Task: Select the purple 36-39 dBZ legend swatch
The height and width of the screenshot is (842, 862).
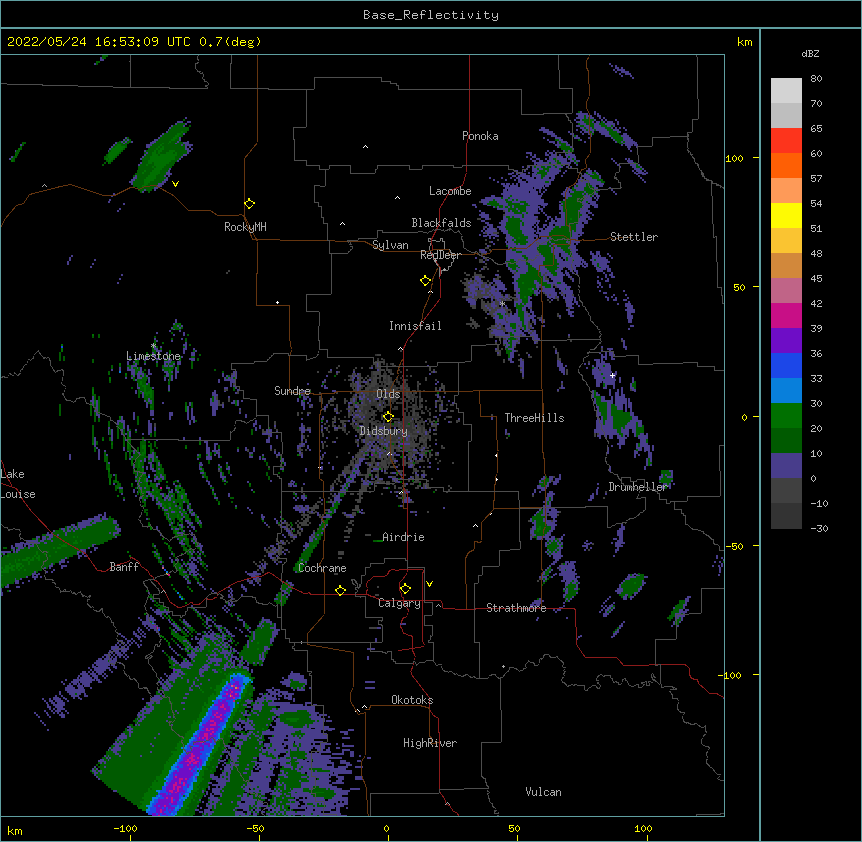Action: click(x=786, y=341)
